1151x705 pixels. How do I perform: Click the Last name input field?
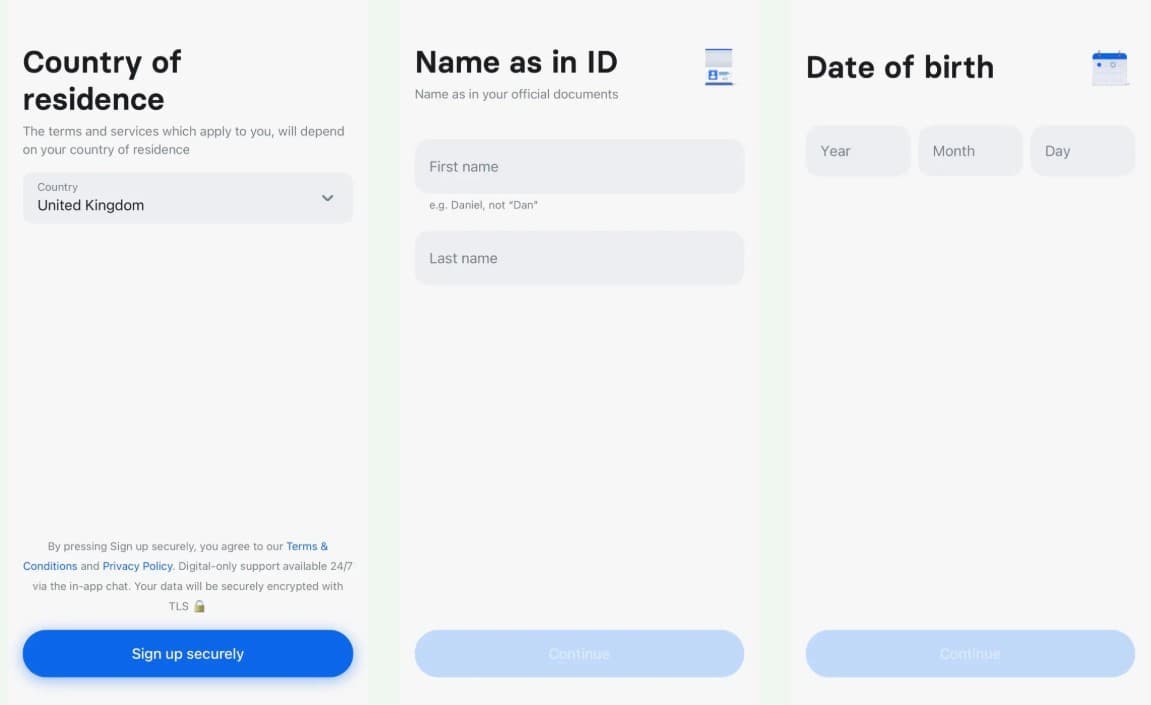point(579,257)
